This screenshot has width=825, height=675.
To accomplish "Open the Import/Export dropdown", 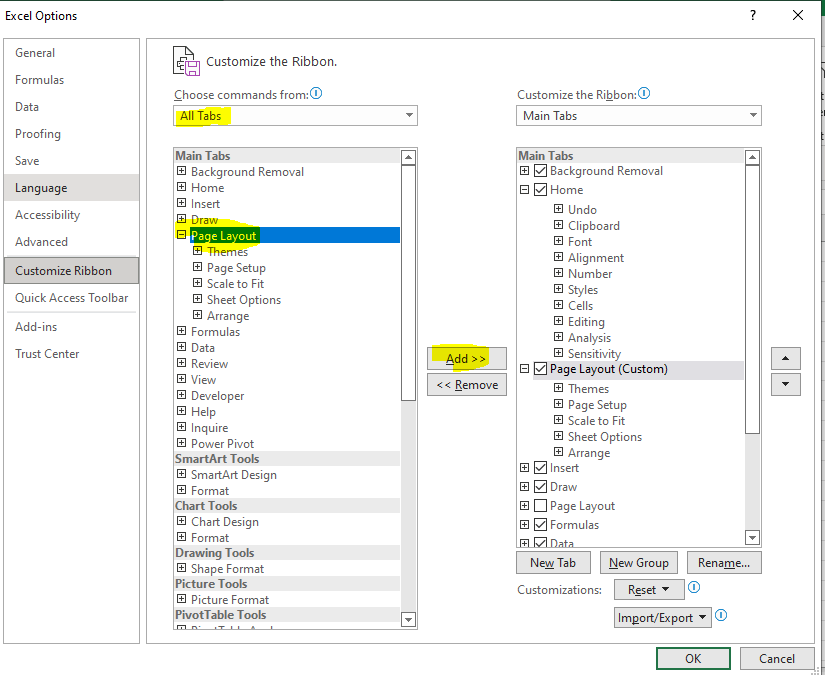I will pos(662,618).
